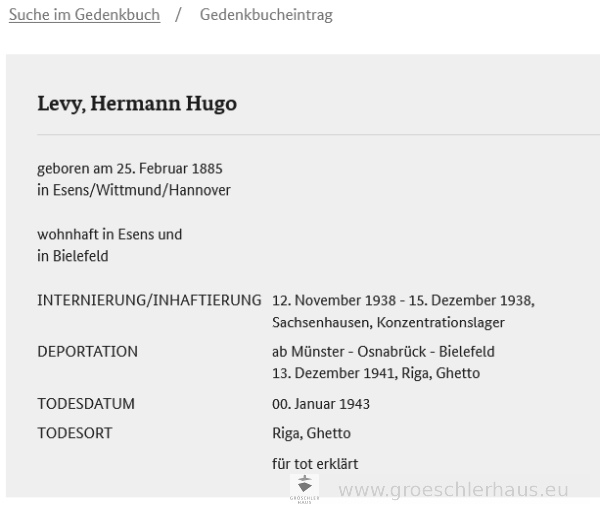
Task: Click the heading 'Levy, Hermann Hugo'
Action: (137, 104)
